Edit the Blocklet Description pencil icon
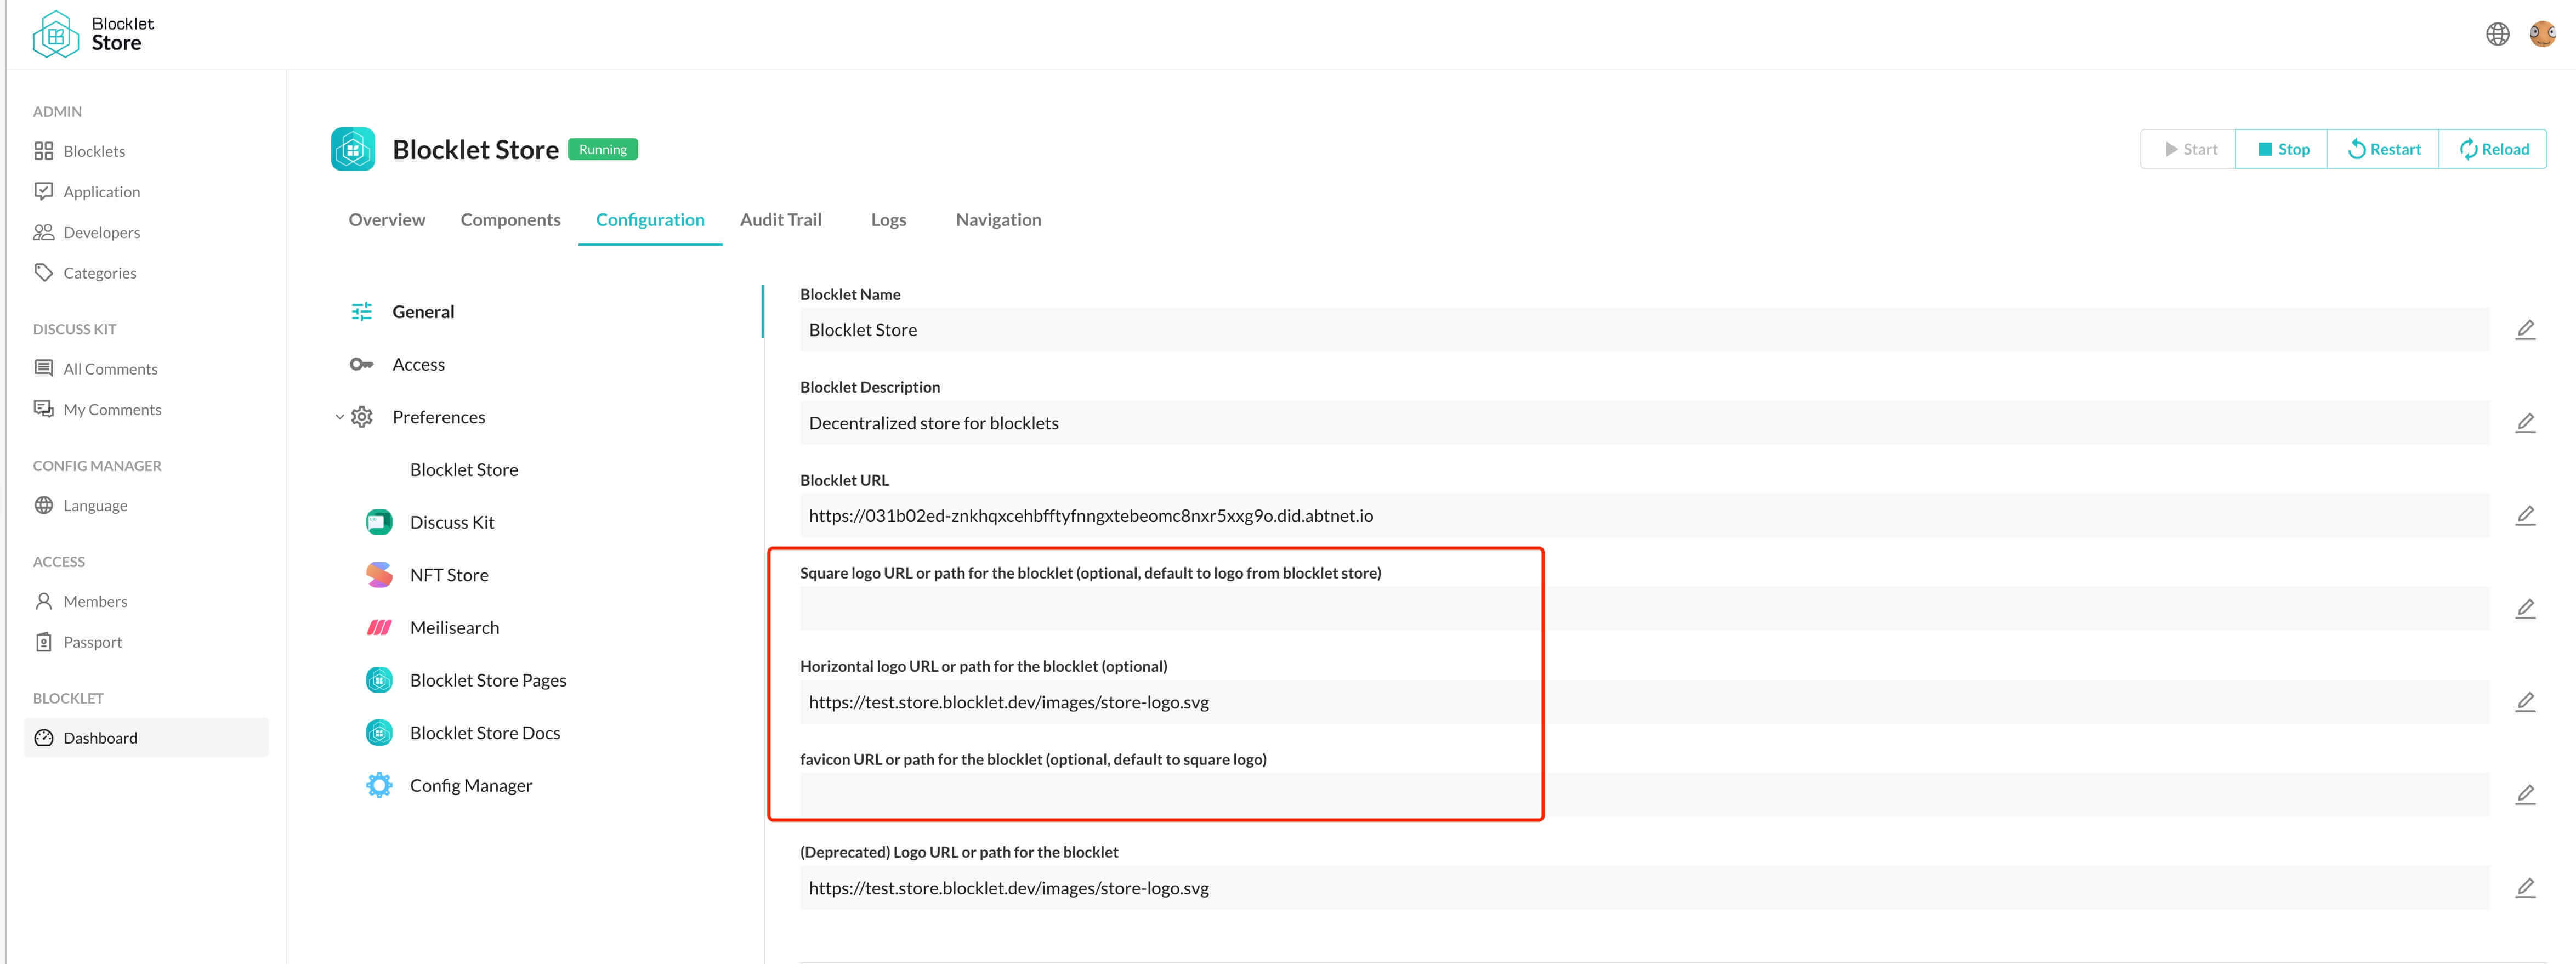 [2524, 423]
